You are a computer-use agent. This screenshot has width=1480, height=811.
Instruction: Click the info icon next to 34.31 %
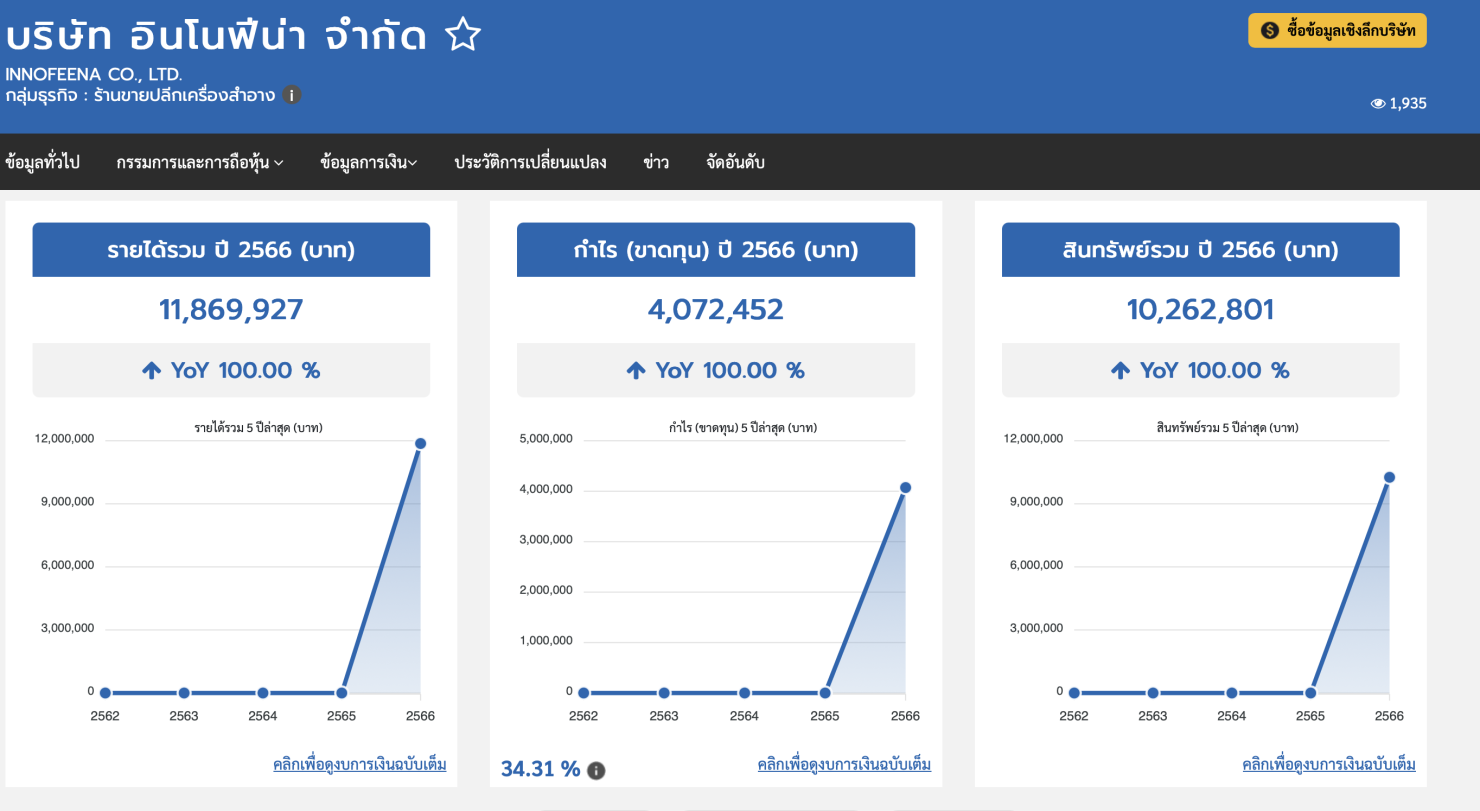pos(596,770)
